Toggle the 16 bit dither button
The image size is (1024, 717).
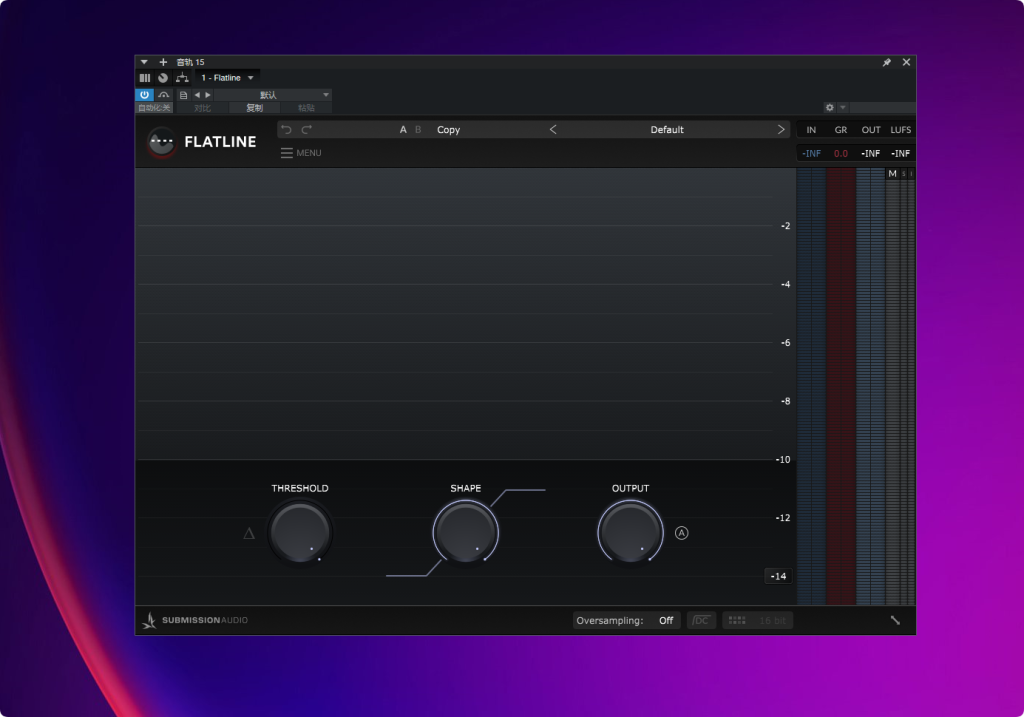758,620
